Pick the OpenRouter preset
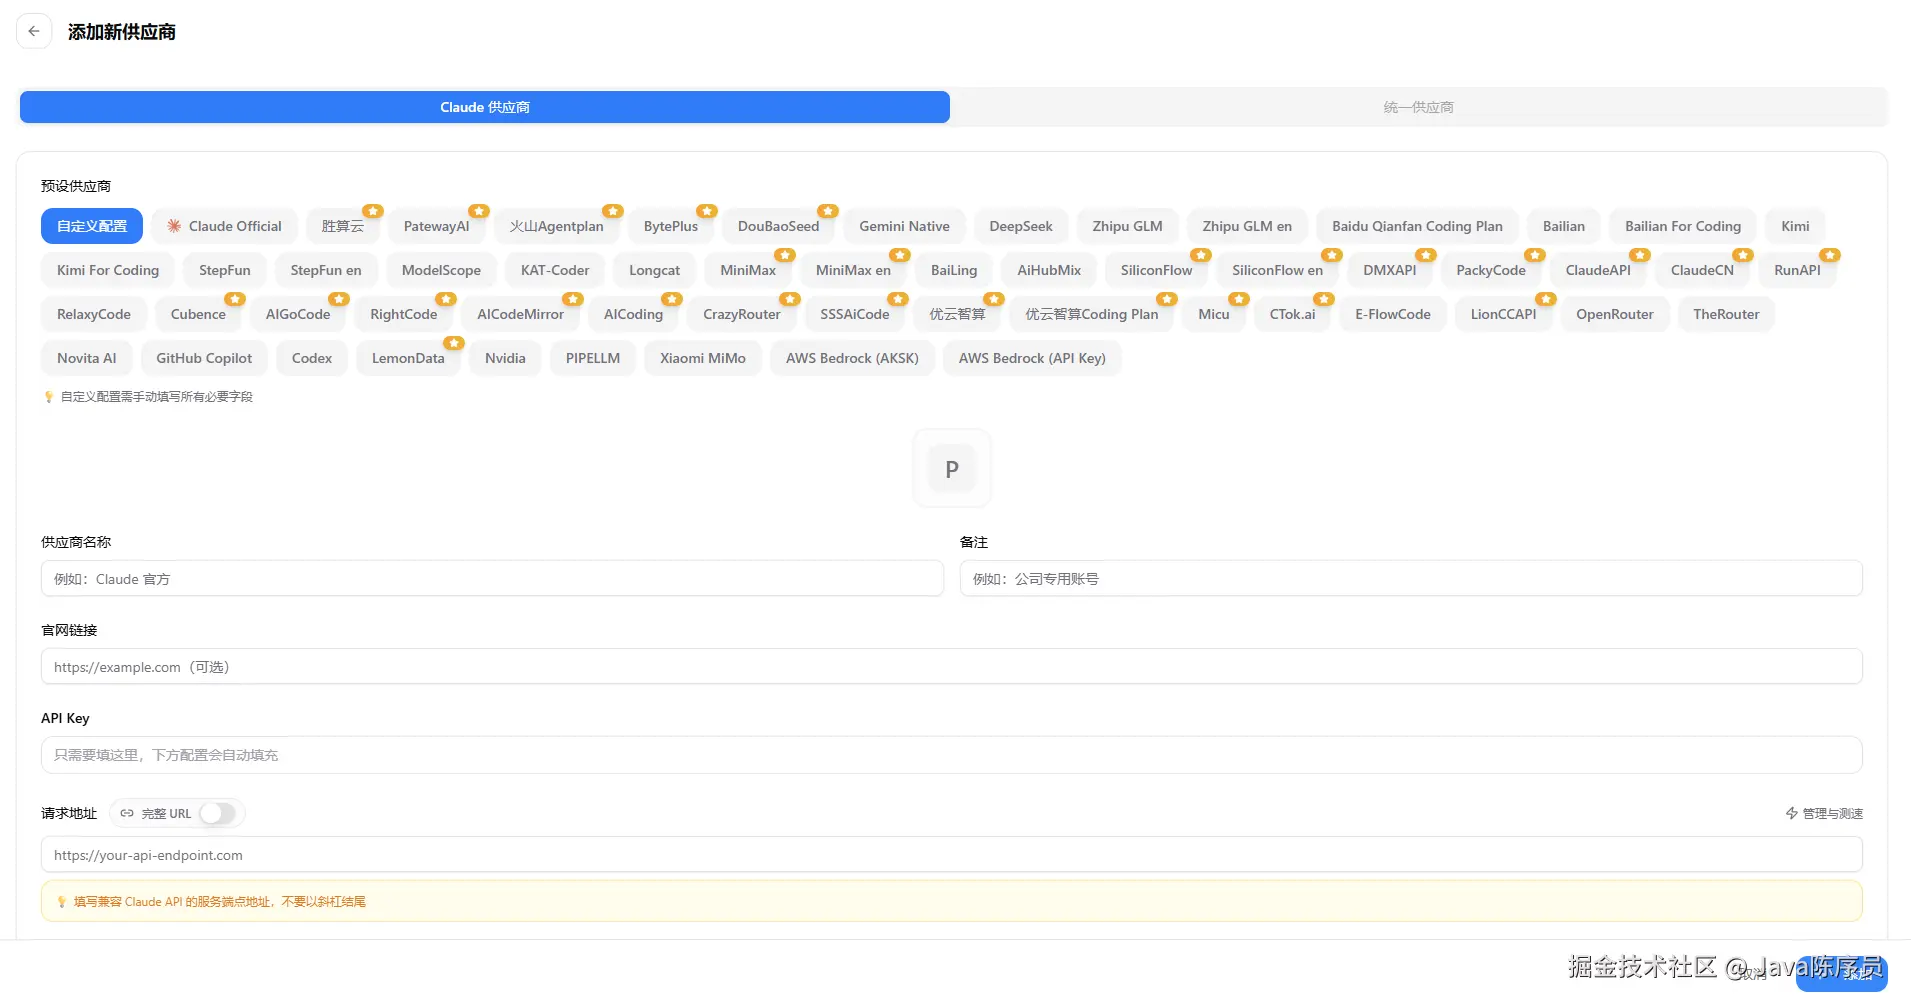 1615,314
